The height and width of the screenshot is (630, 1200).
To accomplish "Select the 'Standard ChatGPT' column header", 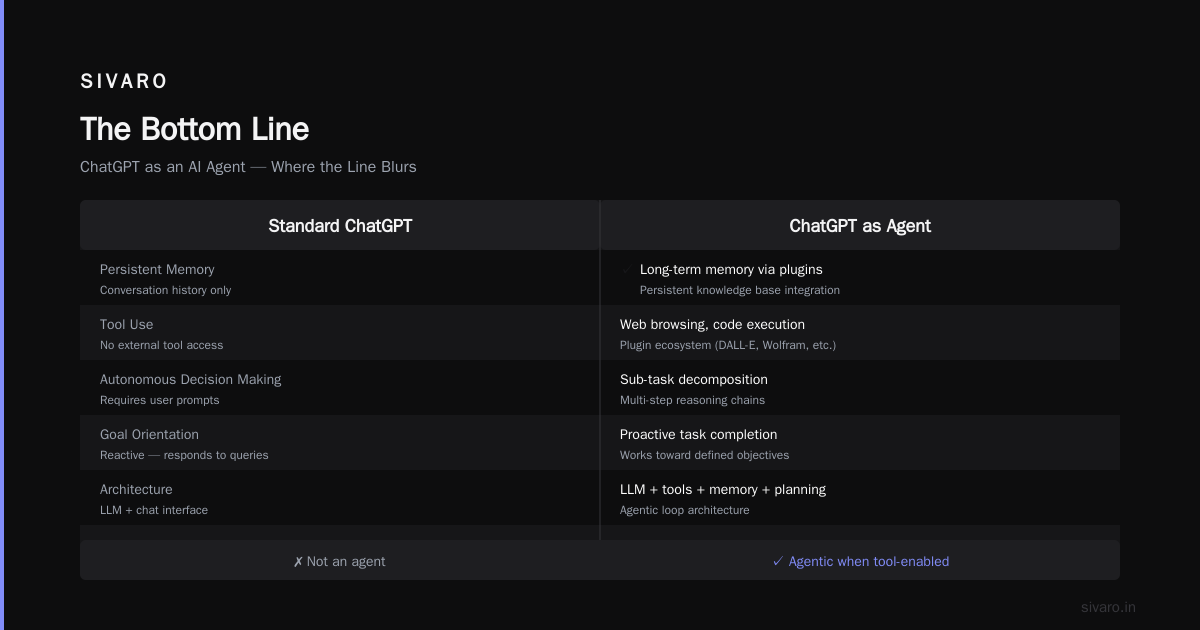I will pos(340,226).
